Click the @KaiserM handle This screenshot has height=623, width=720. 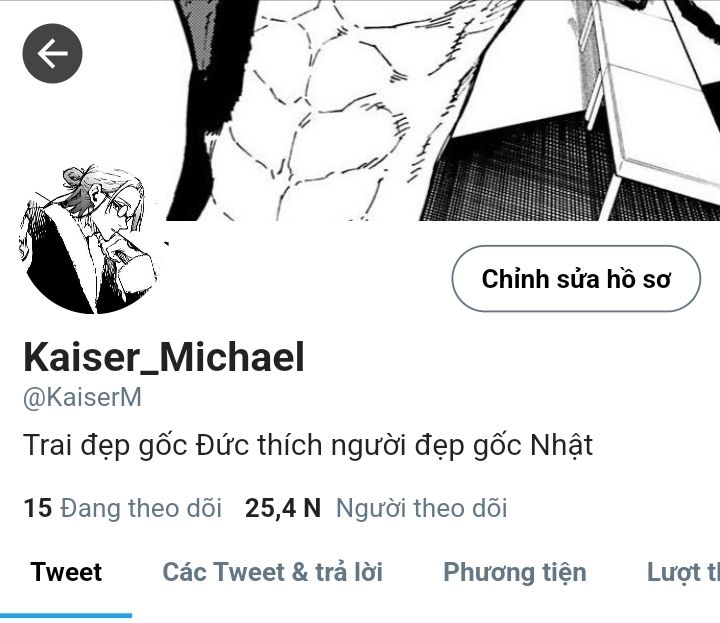[82, 398]
